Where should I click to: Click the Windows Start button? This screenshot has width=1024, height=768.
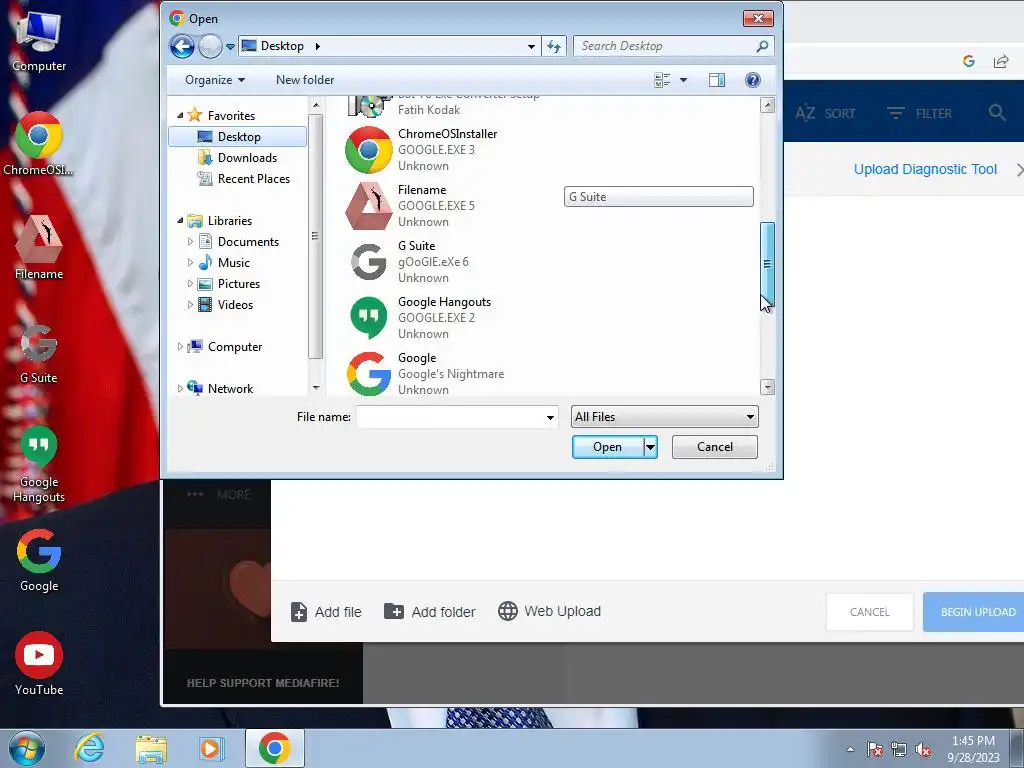[27, 748]
